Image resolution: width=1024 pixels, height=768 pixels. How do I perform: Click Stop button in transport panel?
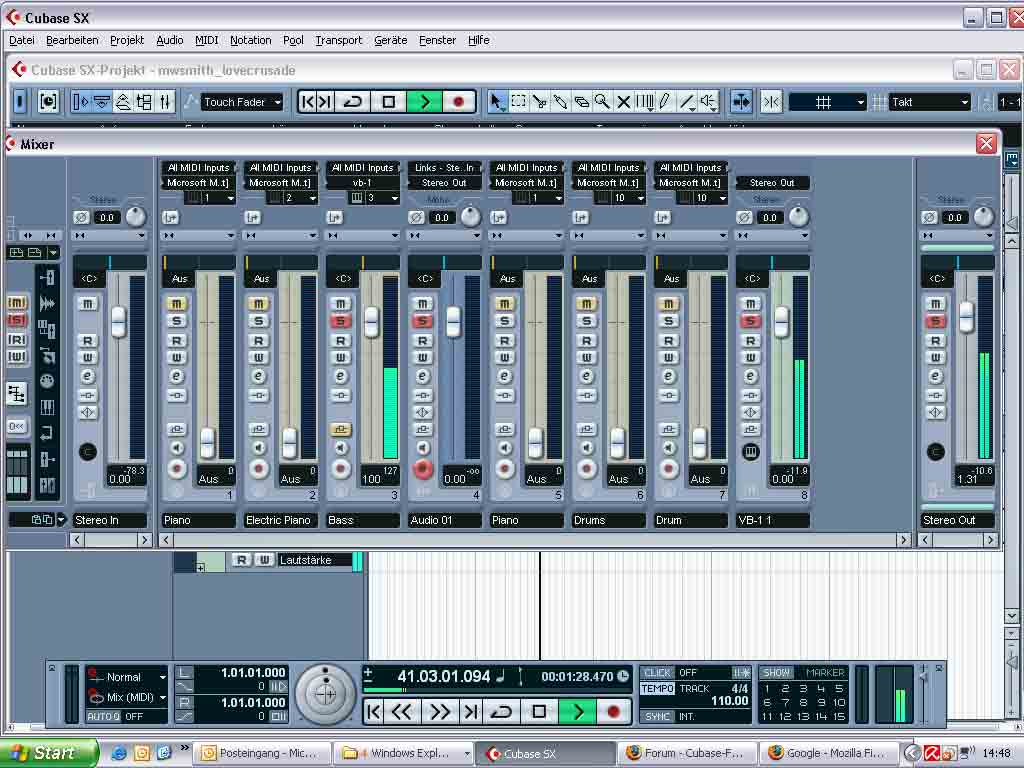click(539, 712)
